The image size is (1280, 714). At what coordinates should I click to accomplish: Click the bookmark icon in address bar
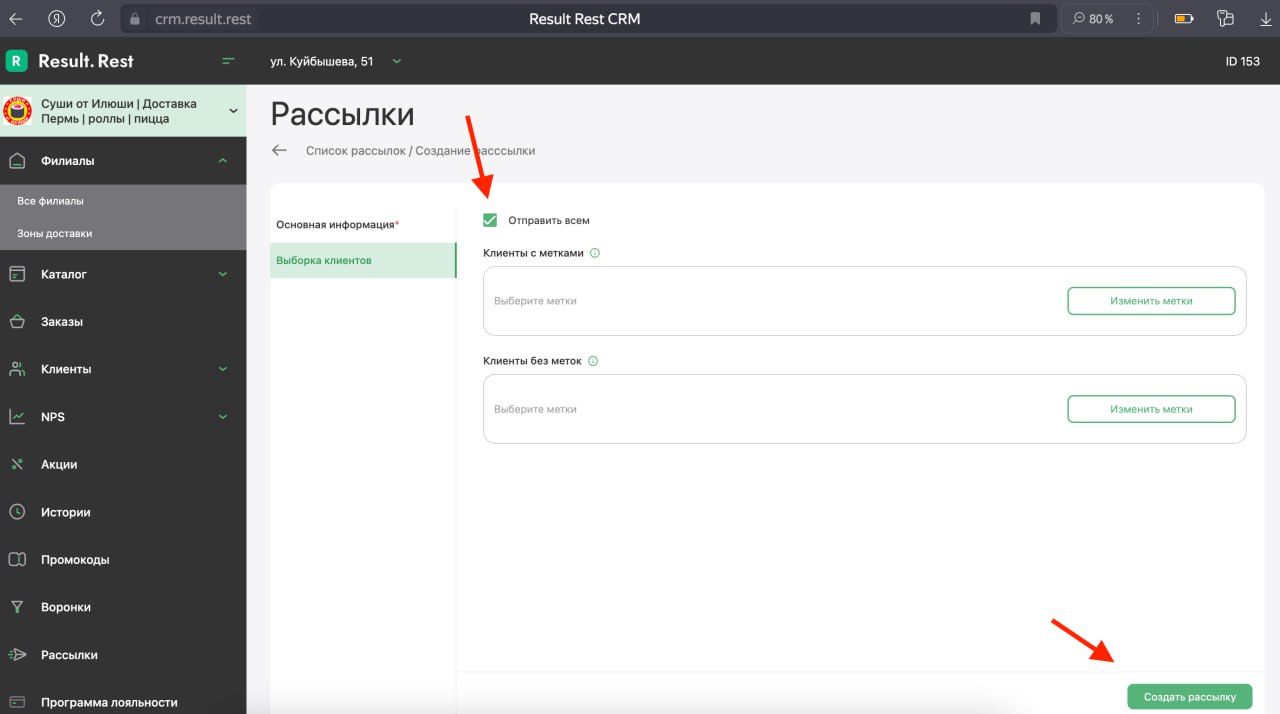tap(1035, 18)
